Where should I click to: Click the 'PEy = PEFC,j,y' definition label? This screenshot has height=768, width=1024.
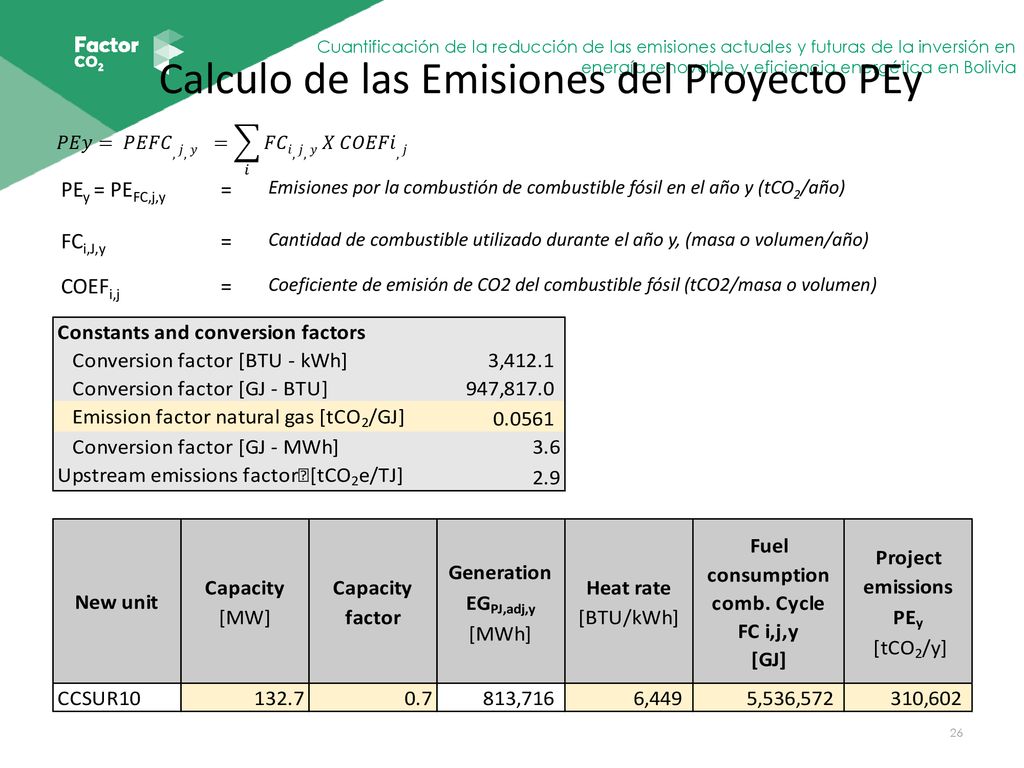[113, 191]
